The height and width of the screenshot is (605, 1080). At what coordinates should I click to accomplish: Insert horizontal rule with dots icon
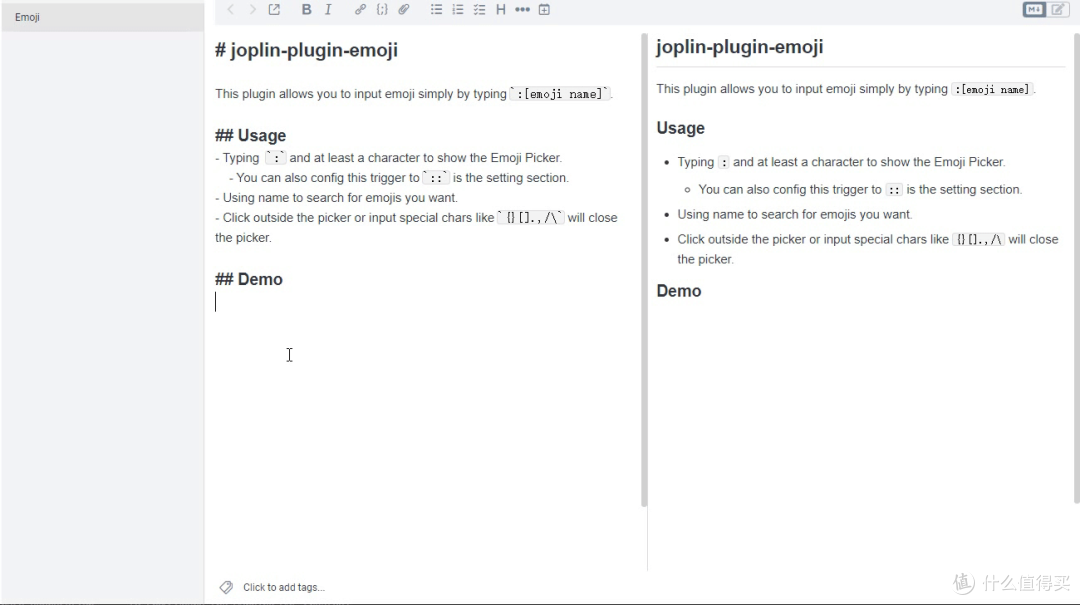522,10
